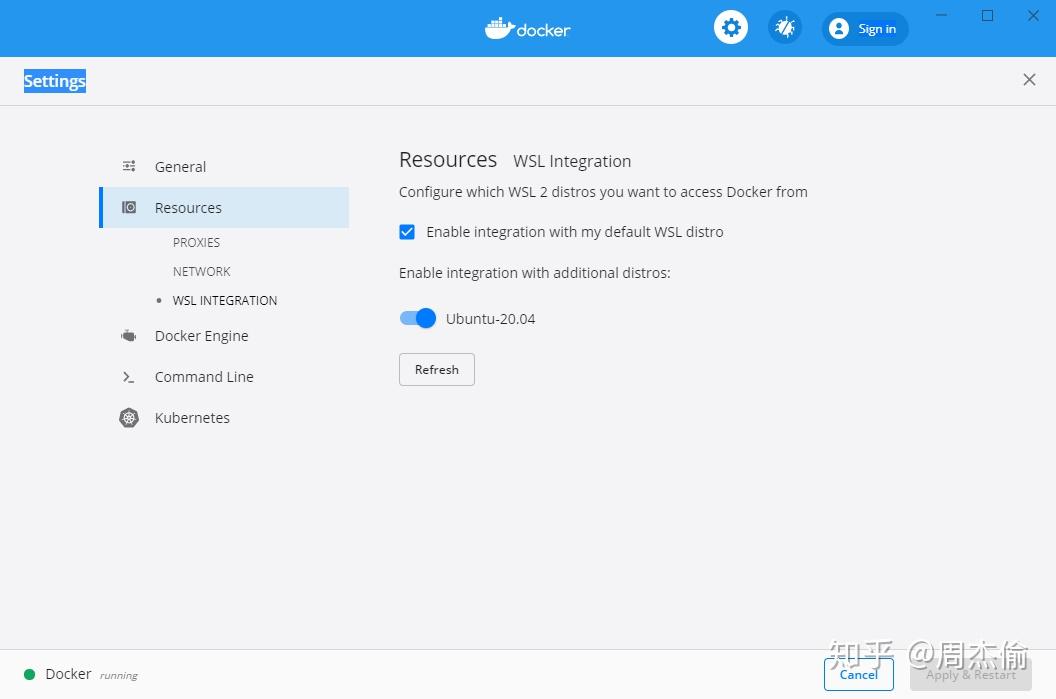Click the Kubernetes wheel icon

pos(129,418)
